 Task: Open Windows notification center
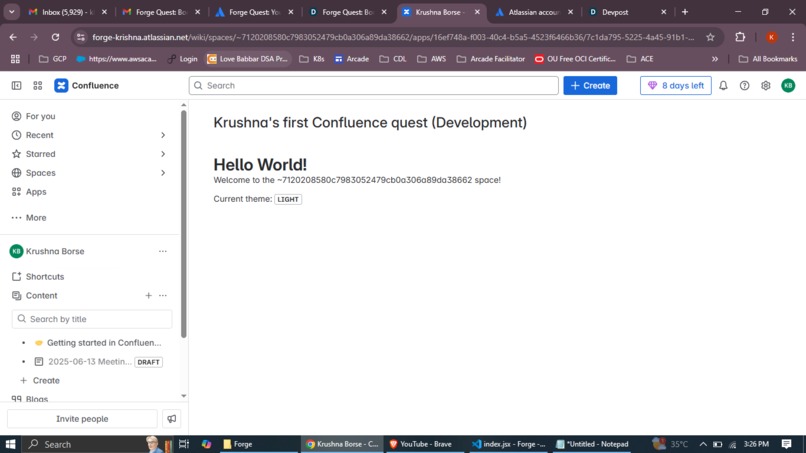(x=786, y=444)
